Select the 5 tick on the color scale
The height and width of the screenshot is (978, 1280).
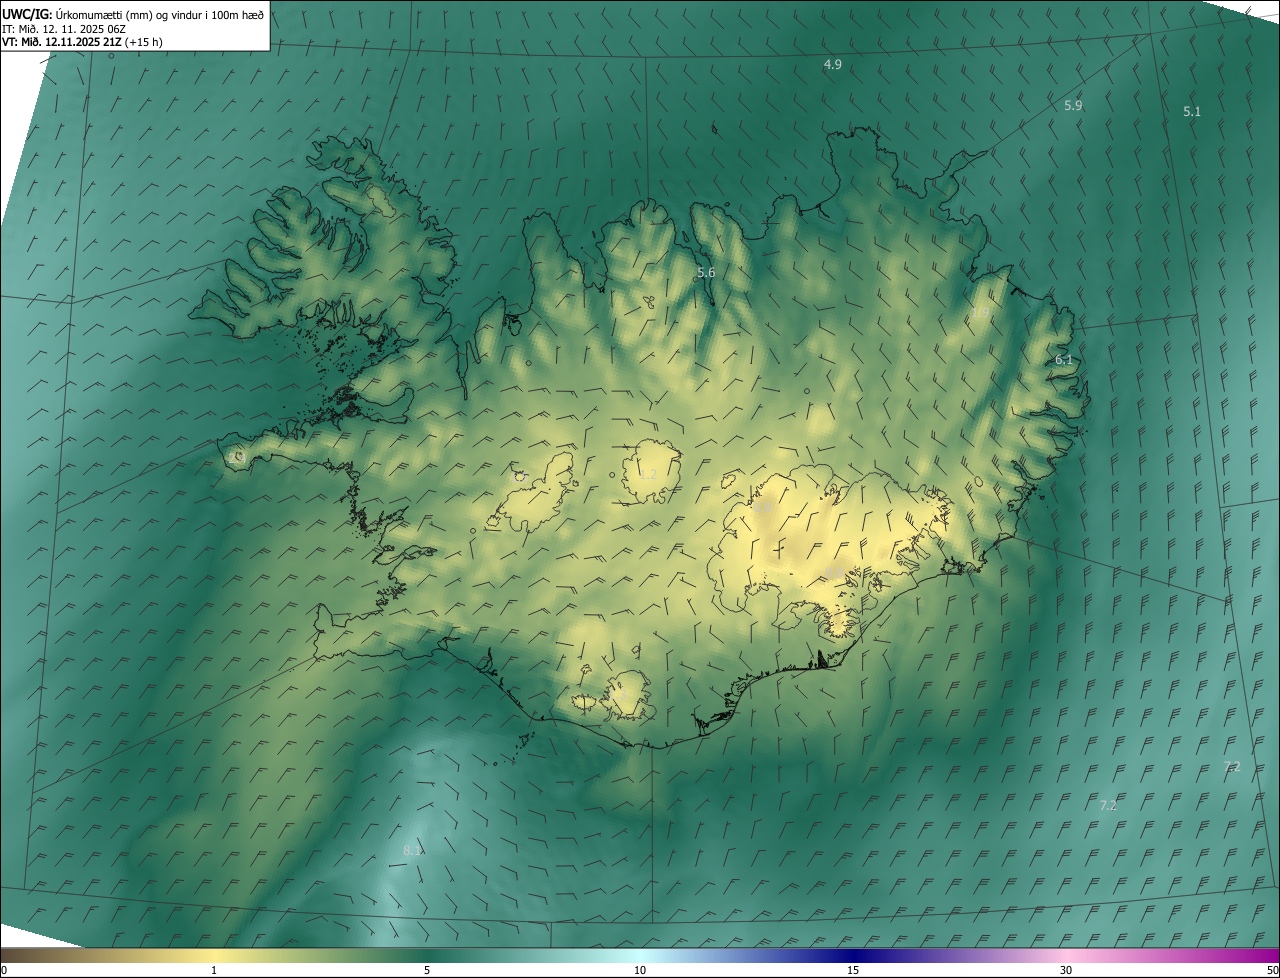coord(427,971)
